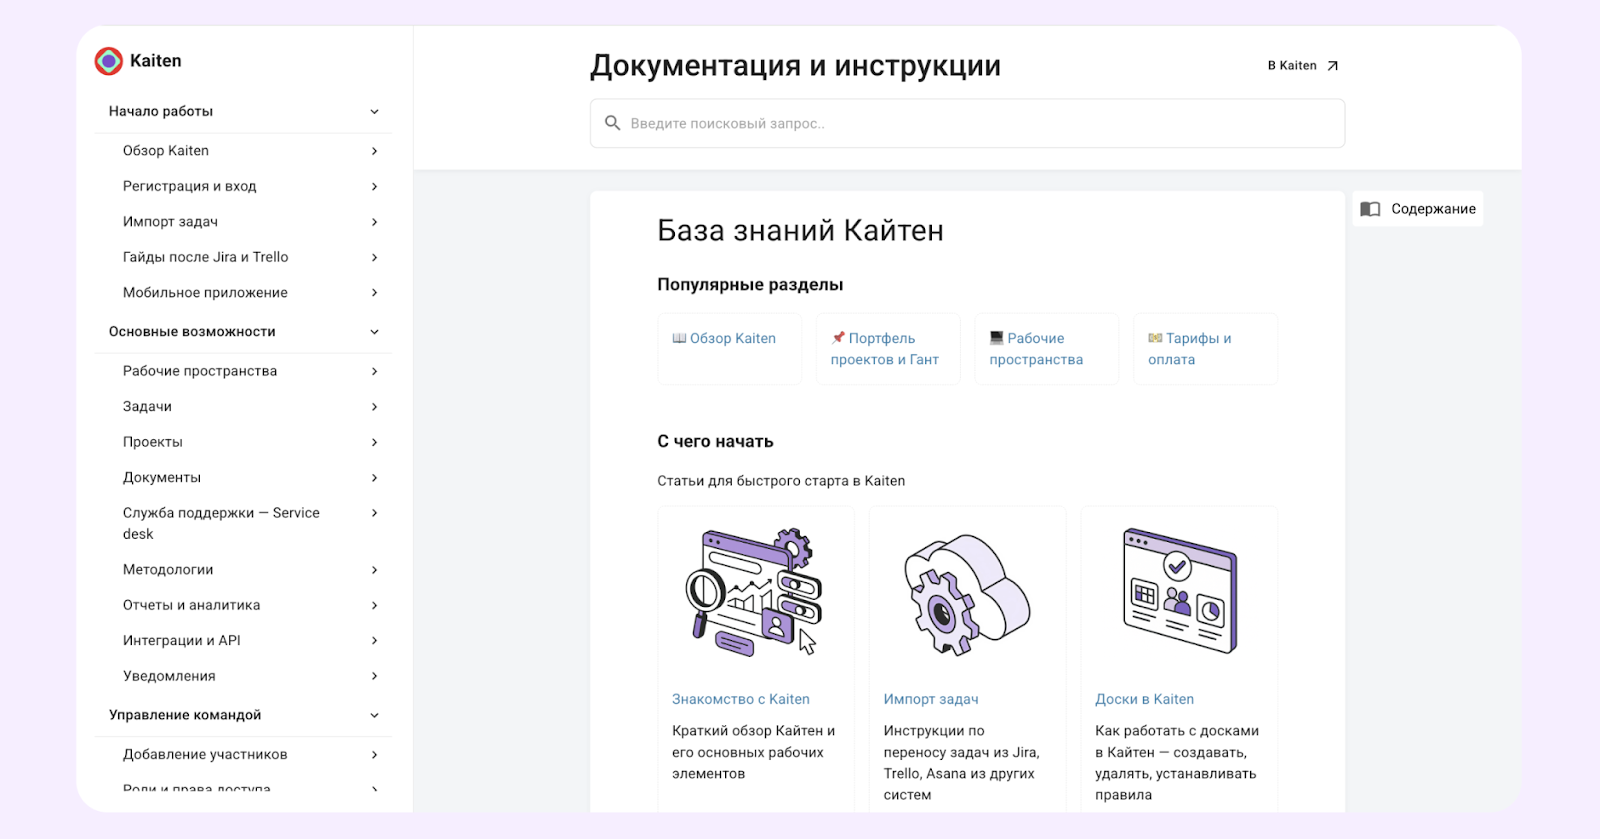Select Методологии in the sidebar
The image size is (1600, 839).
point(168,570)
